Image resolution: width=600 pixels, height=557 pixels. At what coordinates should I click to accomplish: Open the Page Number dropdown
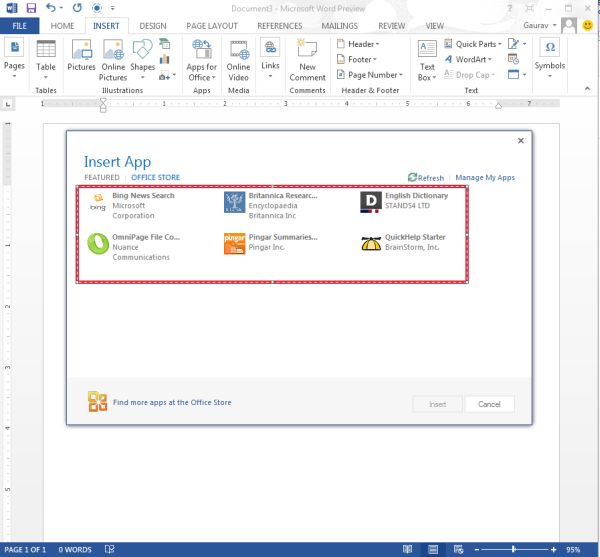pos(370,75)
